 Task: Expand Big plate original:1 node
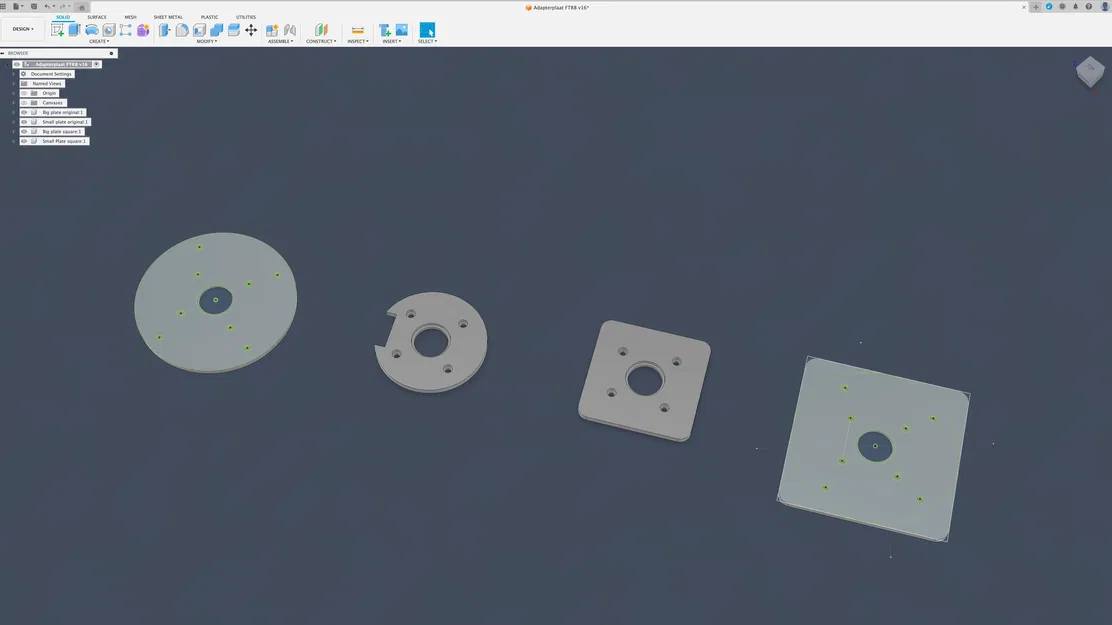coord(13,112)
